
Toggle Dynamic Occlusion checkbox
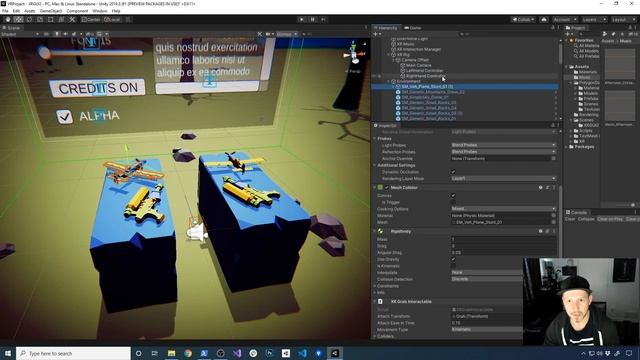coord(453,172)
